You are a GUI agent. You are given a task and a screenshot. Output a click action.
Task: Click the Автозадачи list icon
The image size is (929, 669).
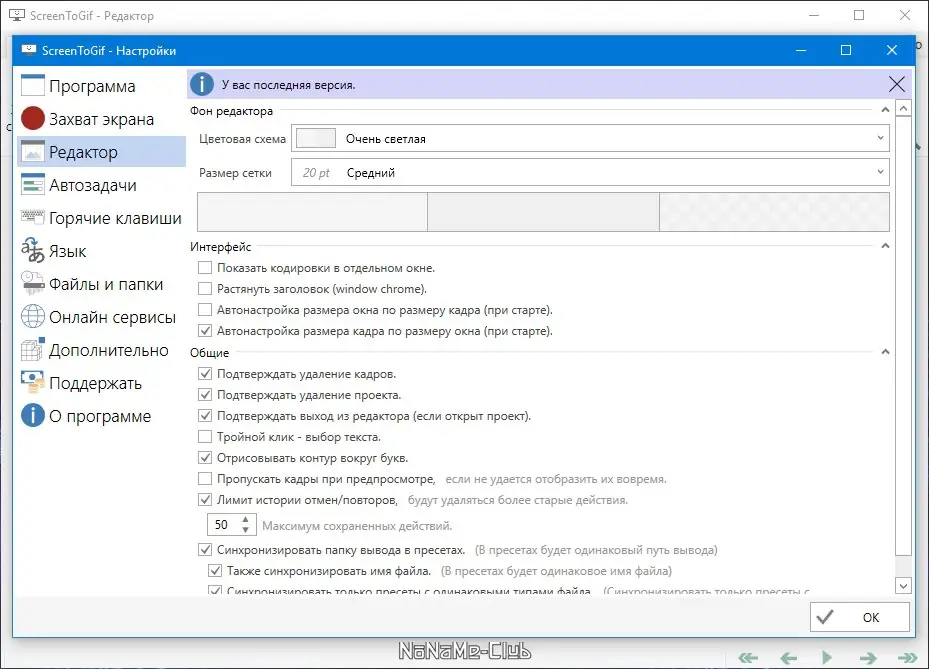coord(33,185)
